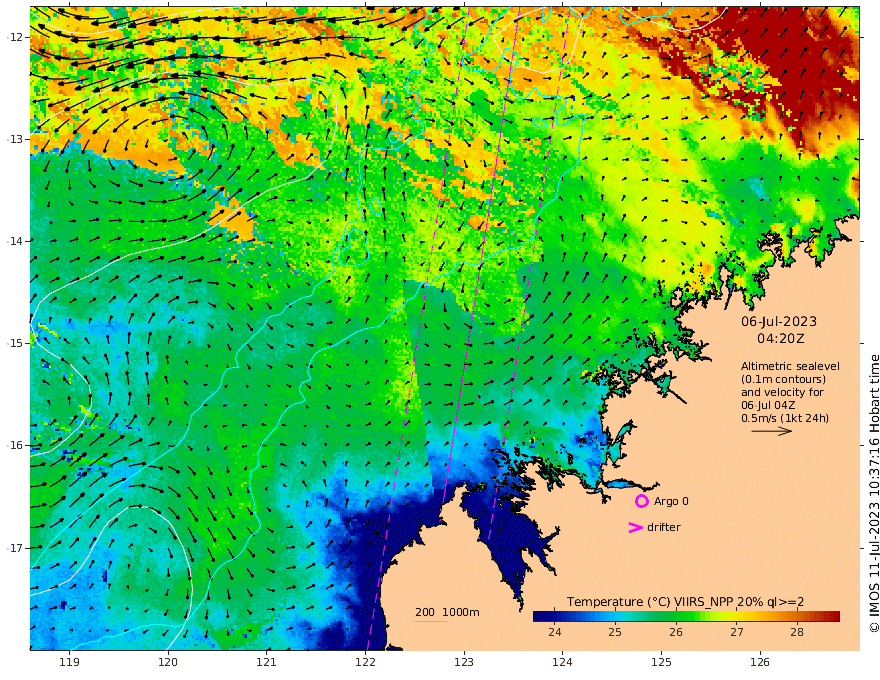Click the latitude axis label -17
The height and width of the screenshot is (680, 880).
pyautogui.click(x=15, y=548)
